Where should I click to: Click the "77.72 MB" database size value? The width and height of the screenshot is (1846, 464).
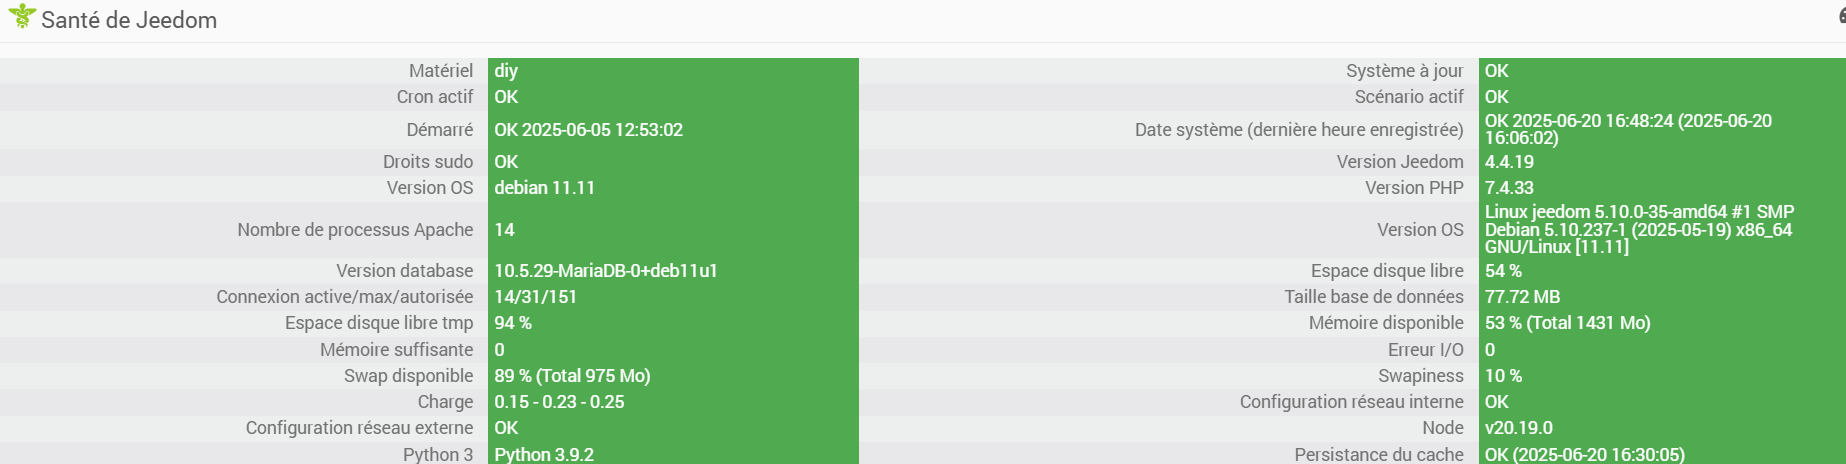(x=1522, y=297)
